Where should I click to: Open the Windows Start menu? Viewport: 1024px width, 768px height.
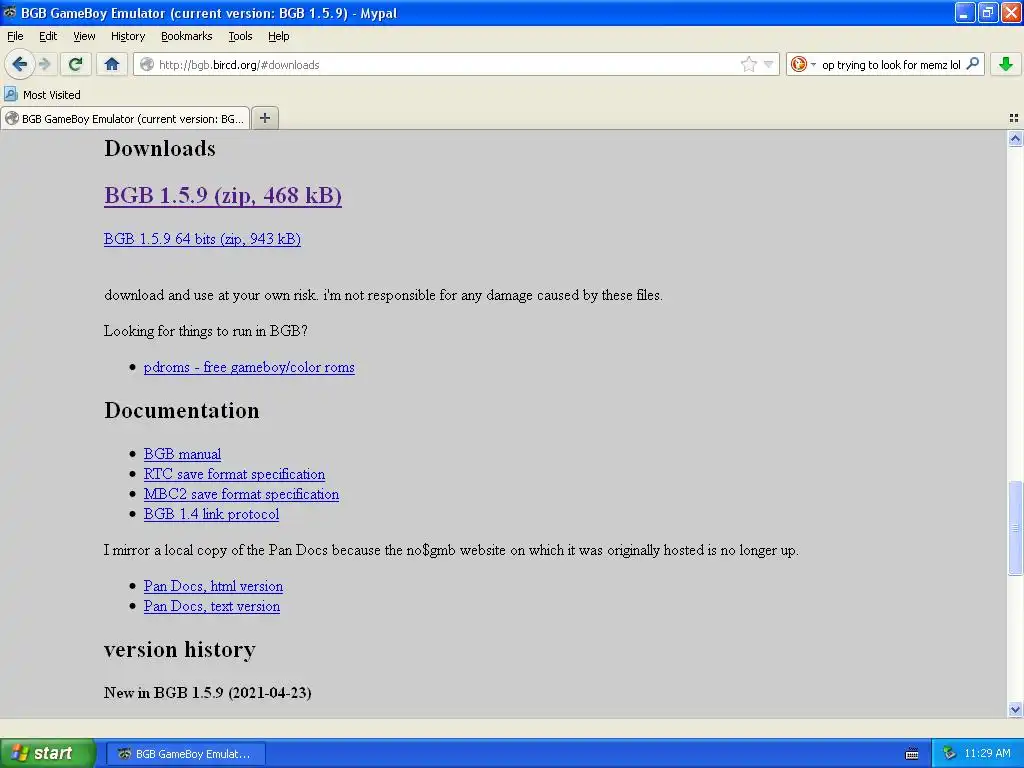click(48, 753)
